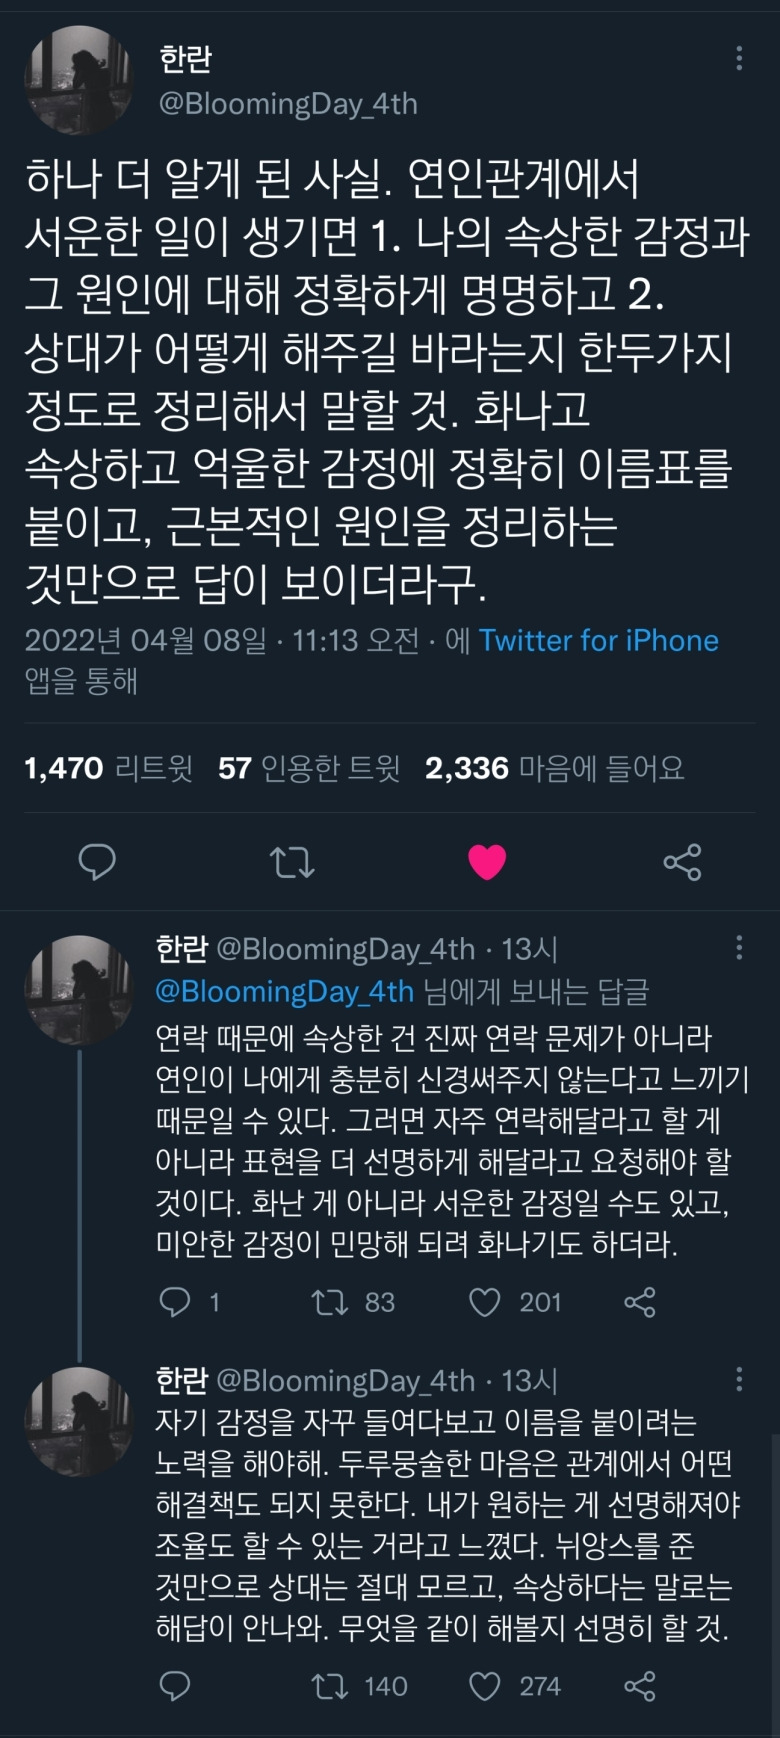Viewport: 780px width, 1738px height.
Task: Reply to first reply with 1 comment
Action: pos(176,1301)
